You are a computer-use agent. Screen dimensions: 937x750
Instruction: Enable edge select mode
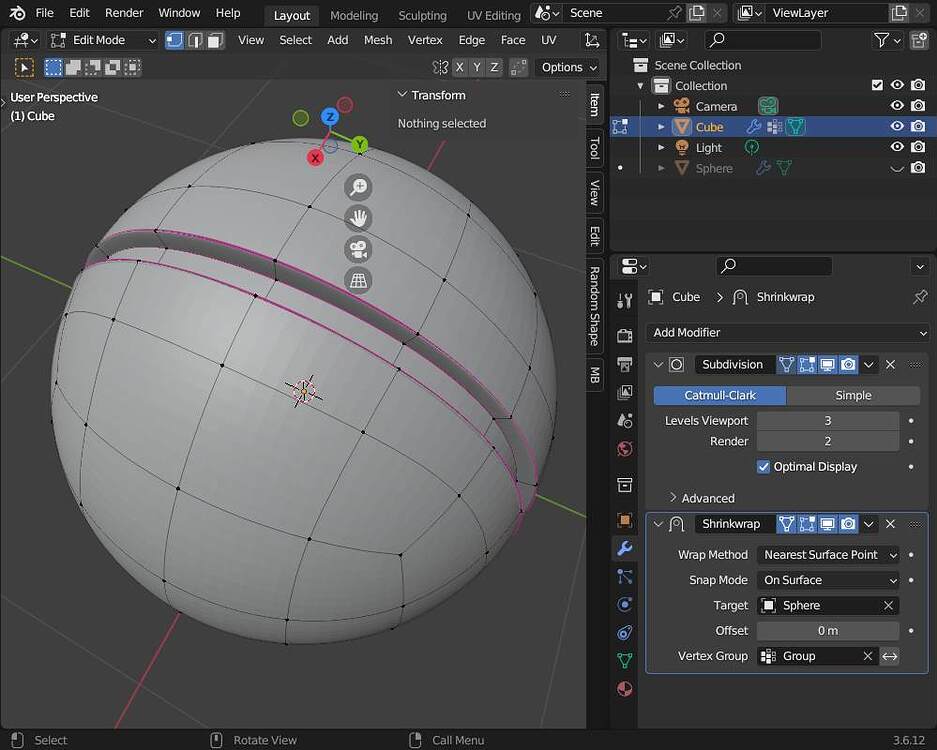coord(195,40)
